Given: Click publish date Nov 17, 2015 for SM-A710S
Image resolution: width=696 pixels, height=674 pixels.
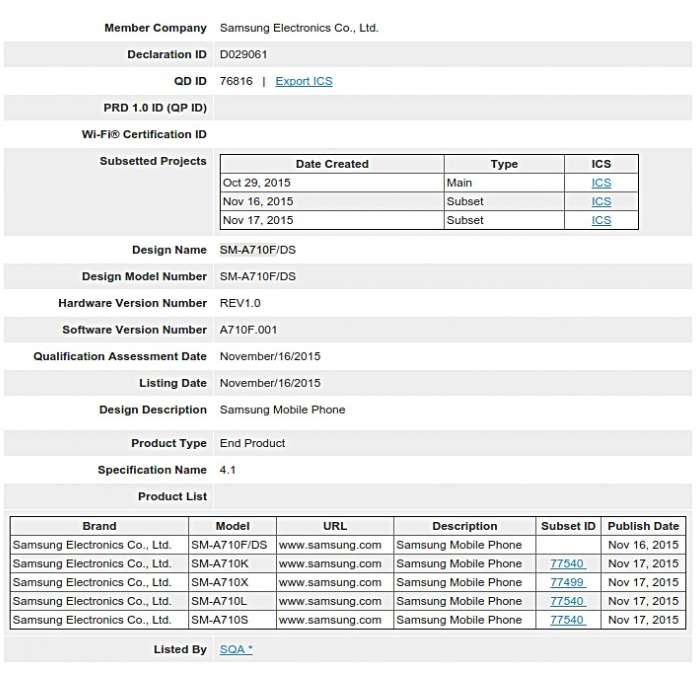Looking at the screenshot, I should [x=643, y=620].
